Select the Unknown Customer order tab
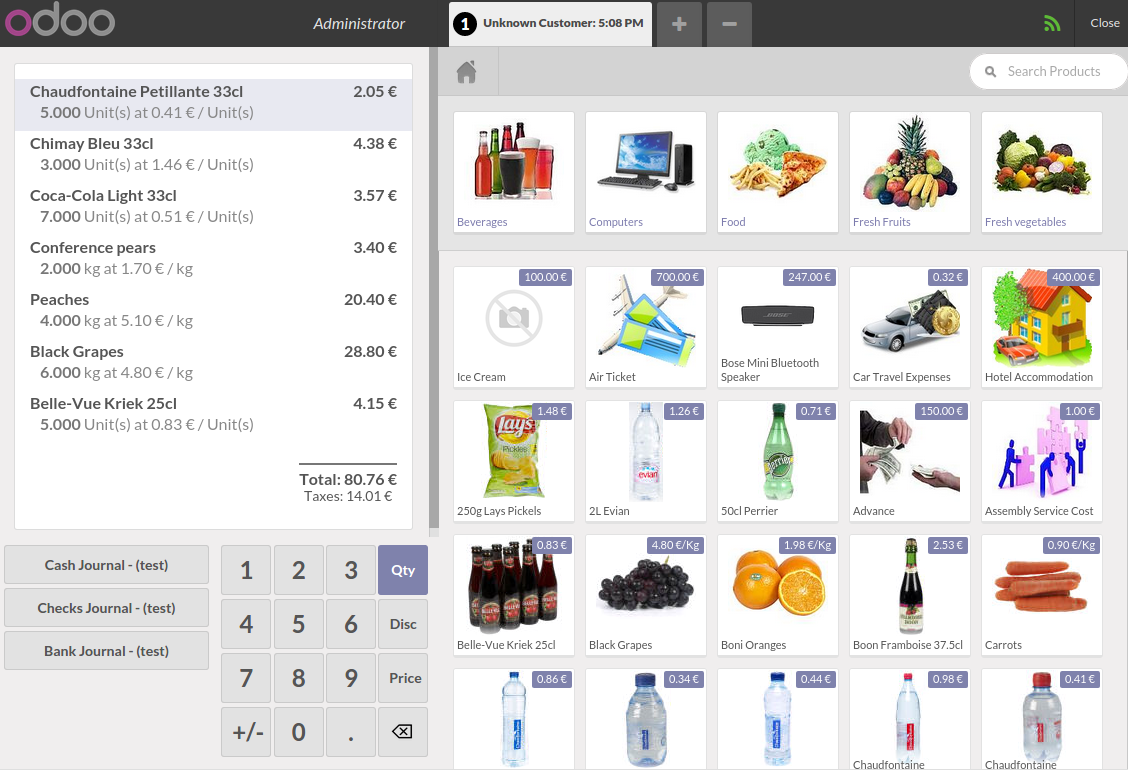 pyautogui.click(x=550, y=23)
